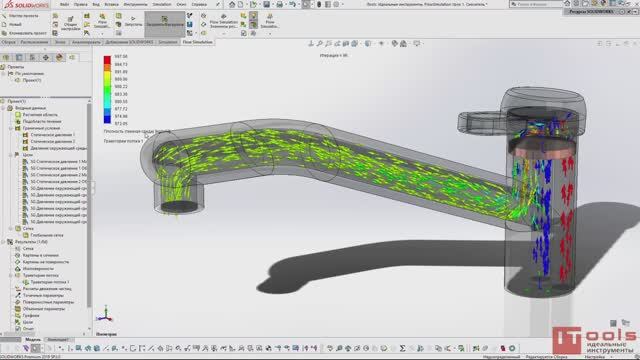Screen dimensions: 640x360
Task: Switch to the Flow Simulation ribbon tab
Action: (198, 42)
